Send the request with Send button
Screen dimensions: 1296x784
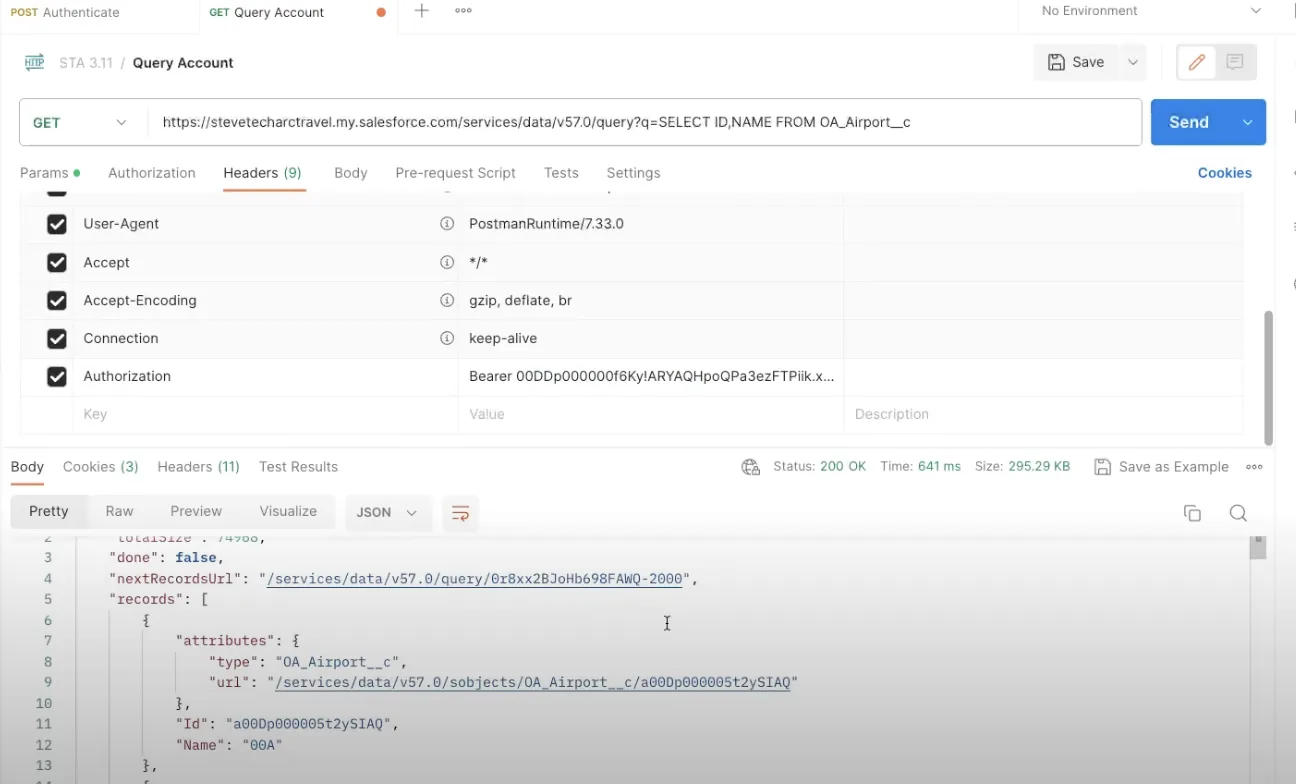click(x=1189, y=122)
